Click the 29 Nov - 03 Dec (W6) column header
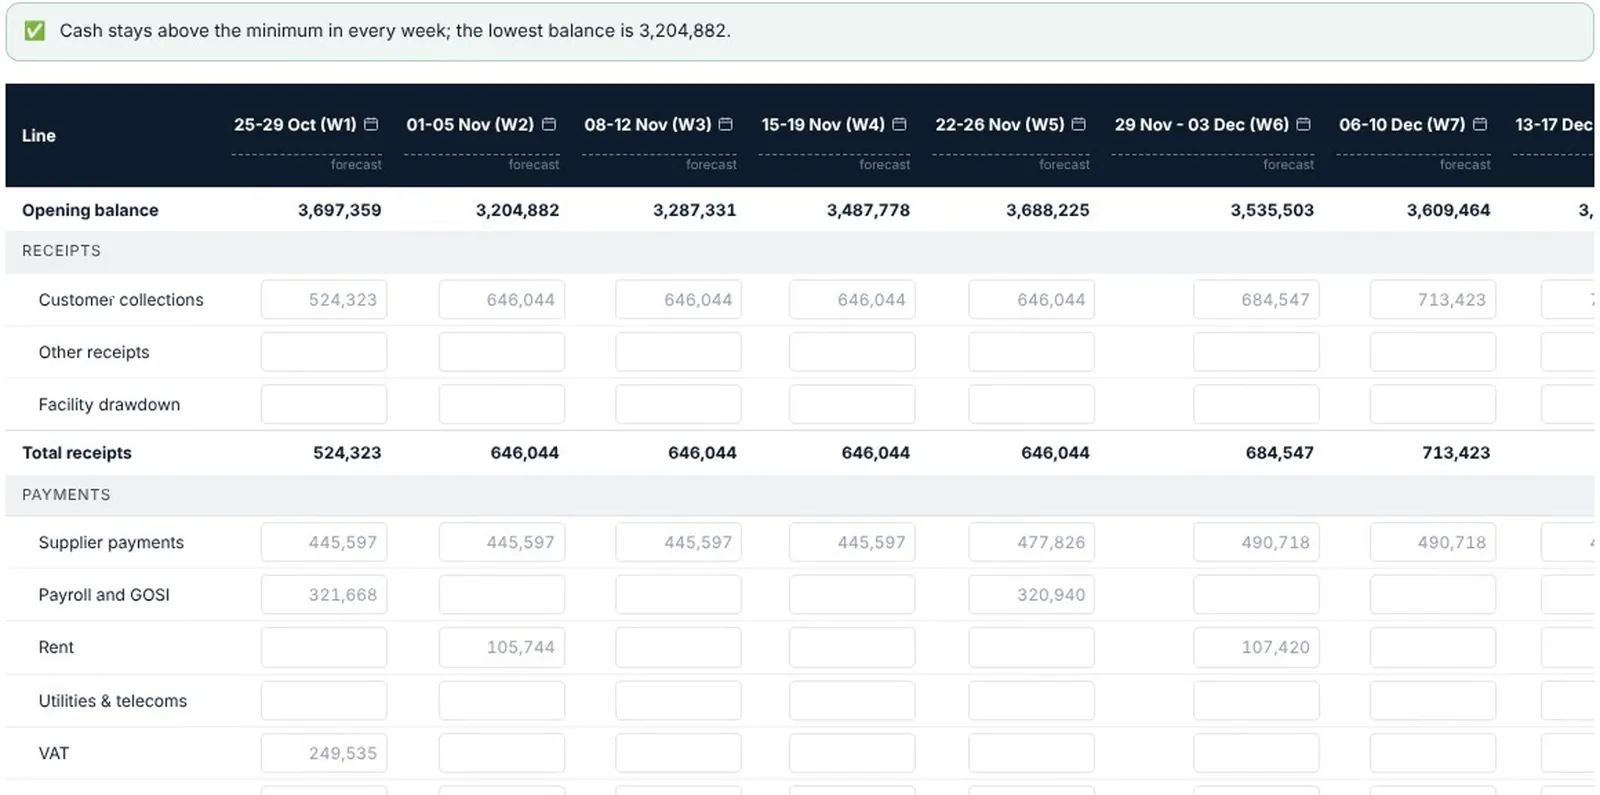Viewport: 1600px width, 795px height. coord(1202,124)
